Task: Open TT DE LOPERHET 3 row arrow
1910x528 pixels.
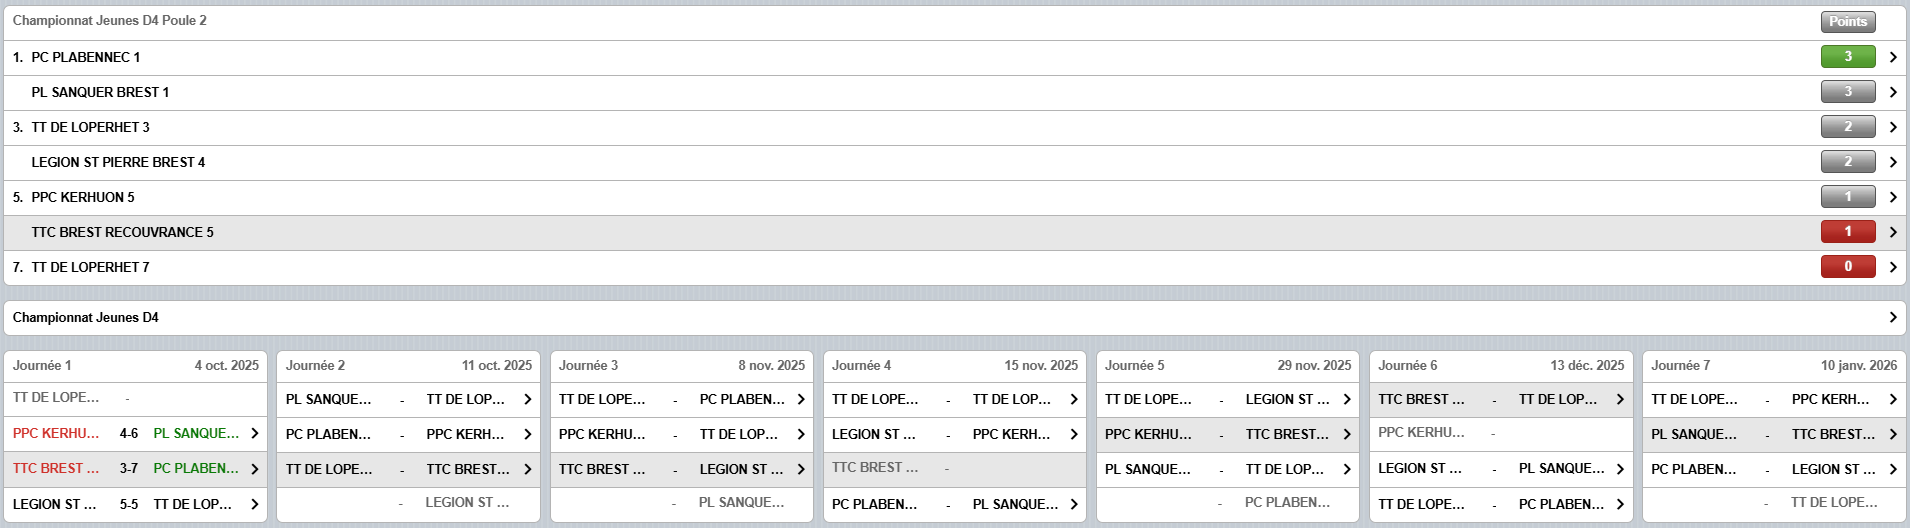Action: pos(1892,127)
